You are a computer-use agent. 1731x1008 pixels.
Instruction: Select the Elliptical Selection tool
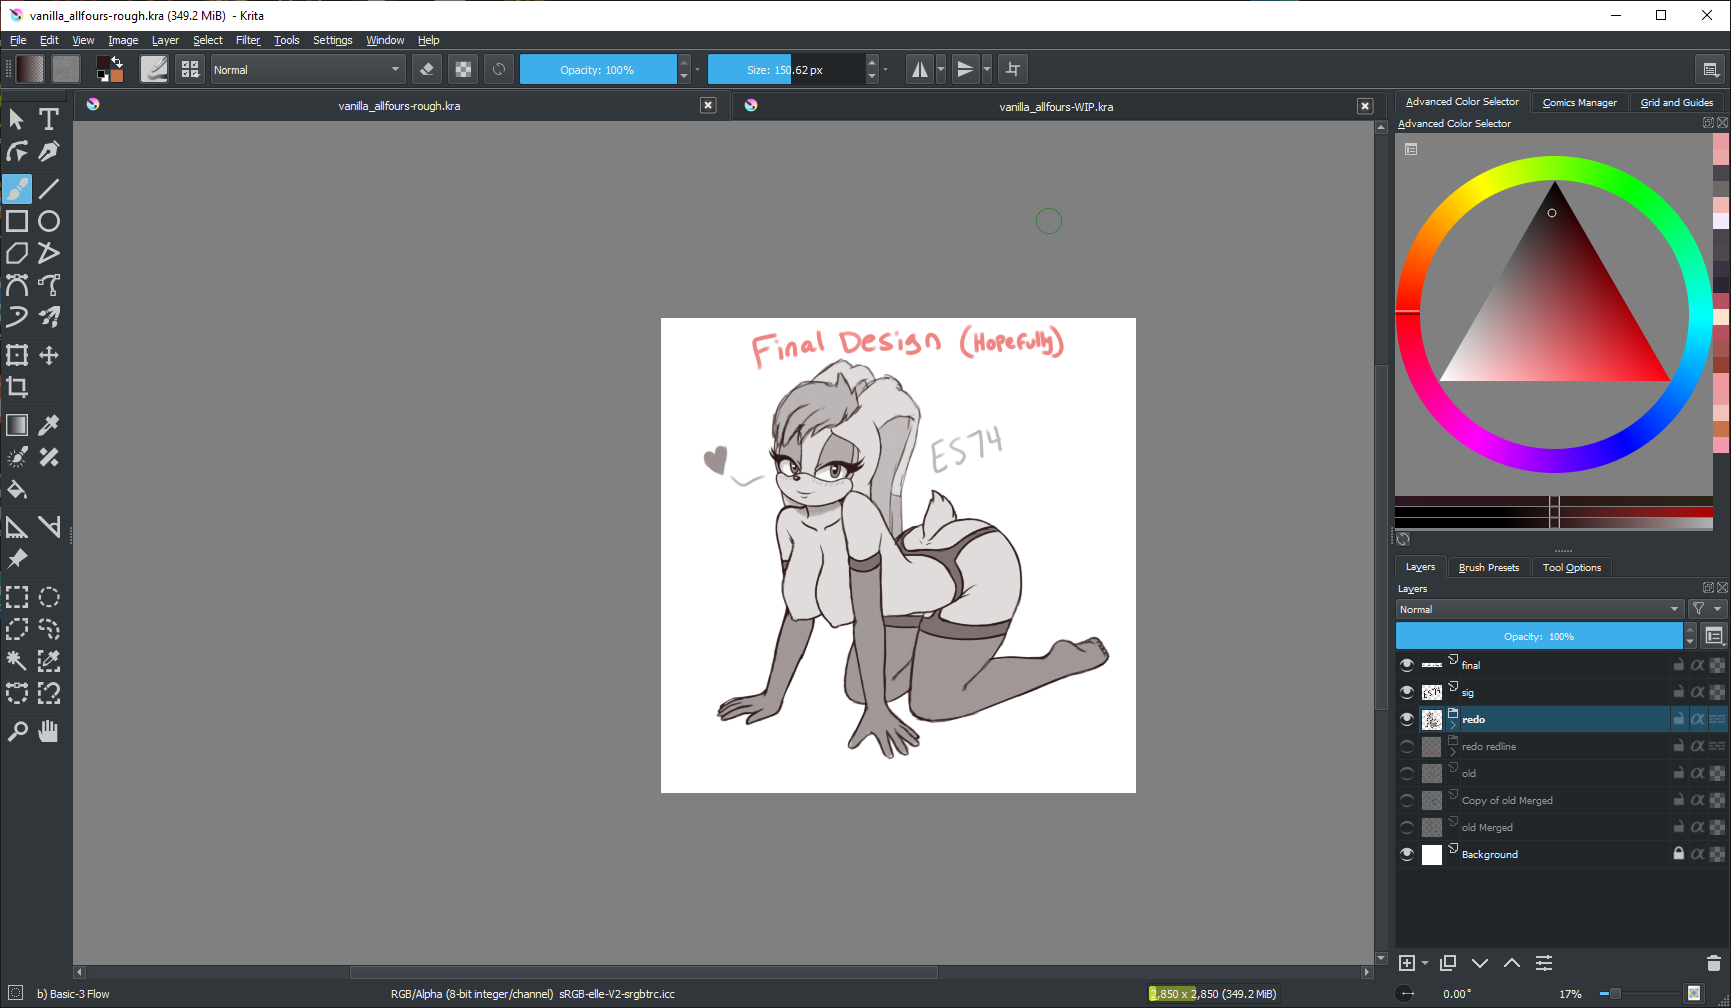point(48,597)
